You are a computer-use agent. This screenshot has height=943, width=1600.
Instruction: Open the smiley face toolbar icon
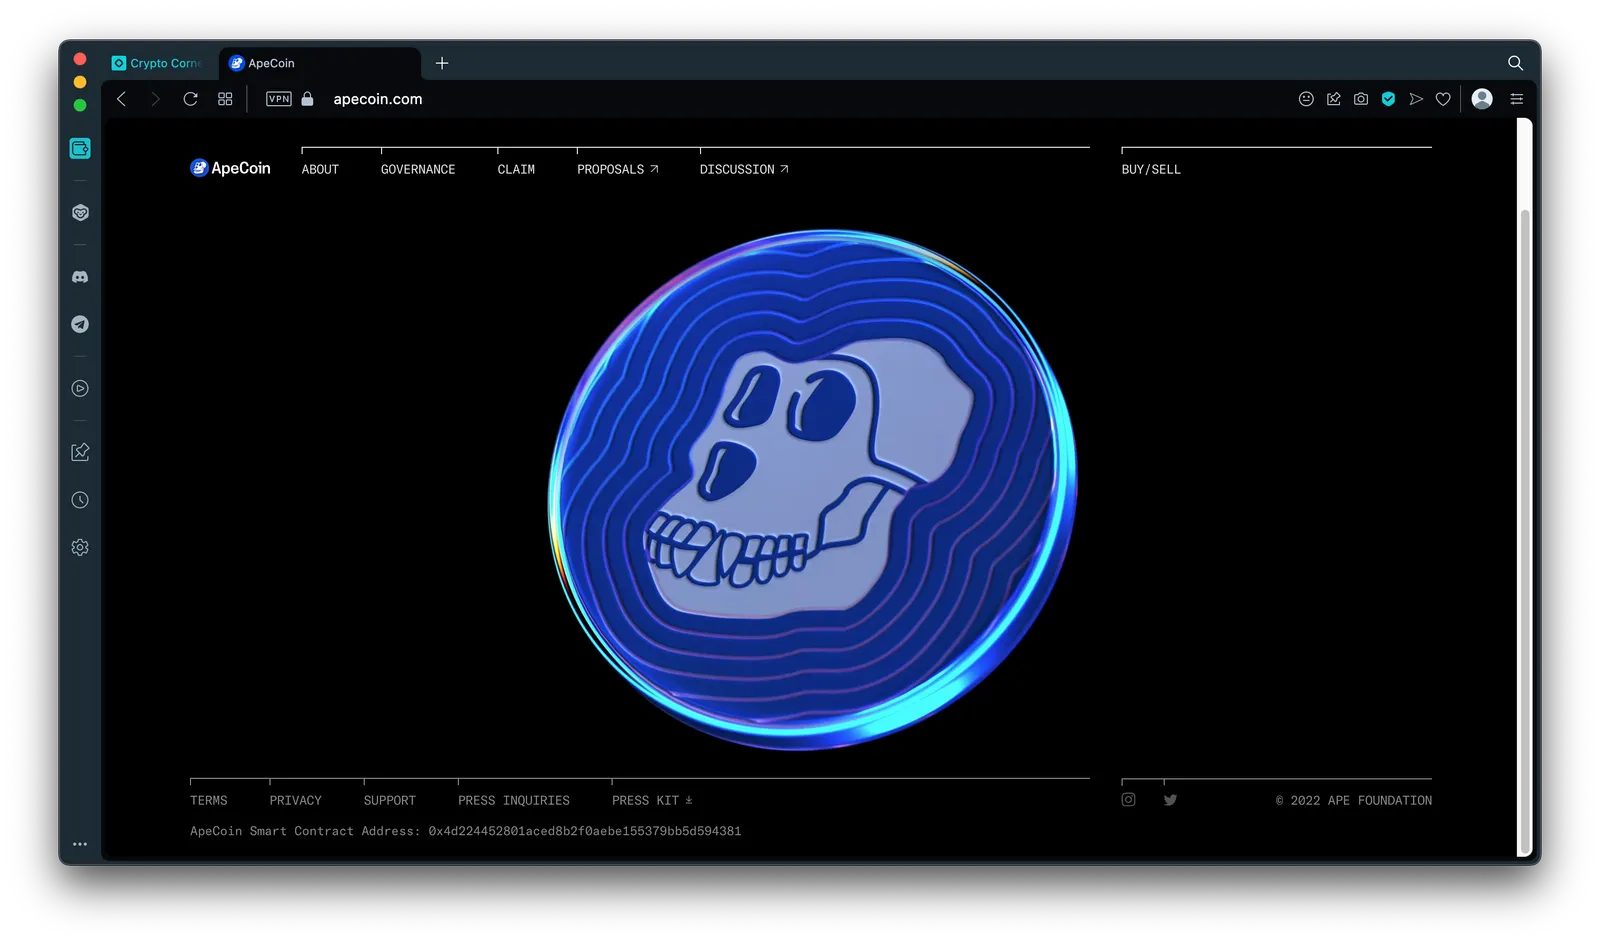[x=1306, y=99]
